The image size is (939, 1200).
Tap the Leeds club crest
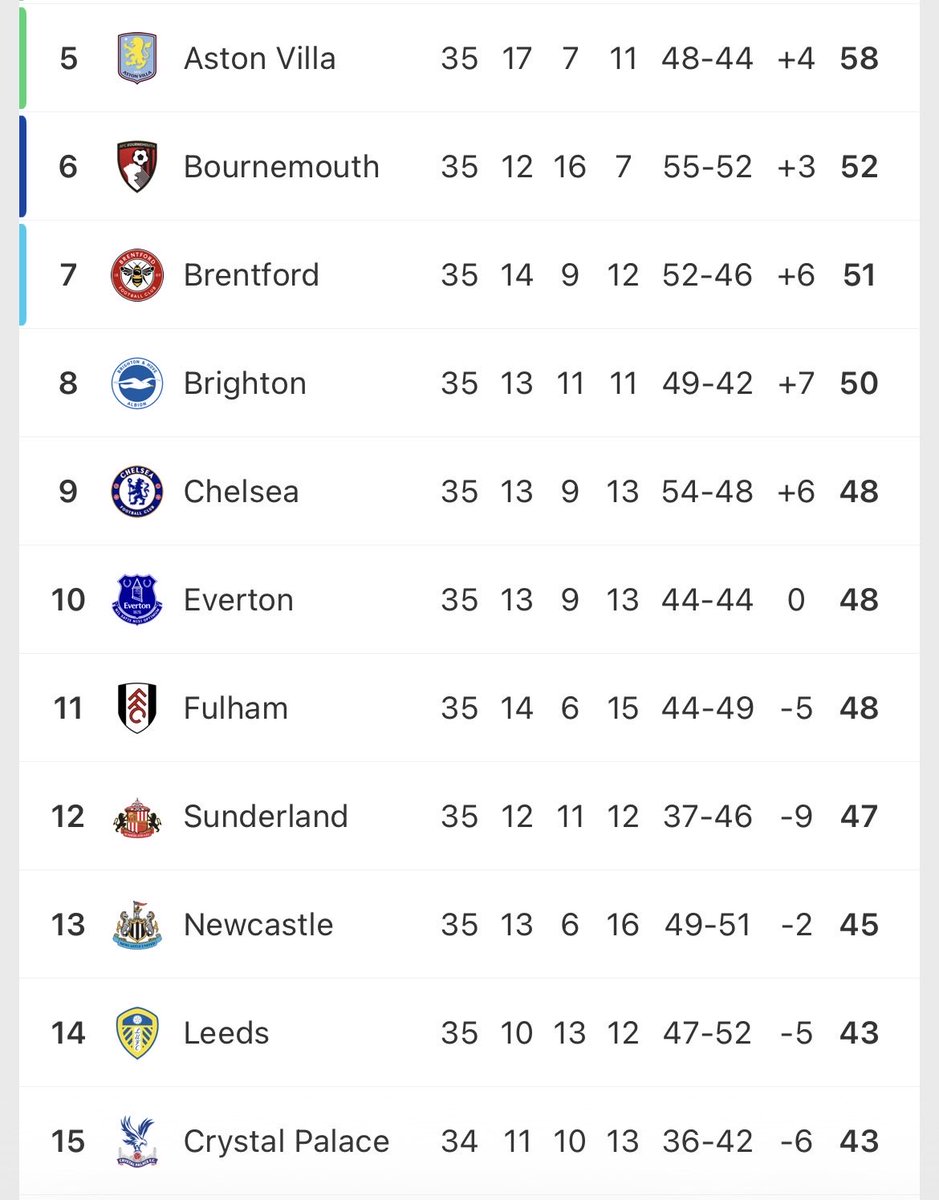coord(137,1033)
